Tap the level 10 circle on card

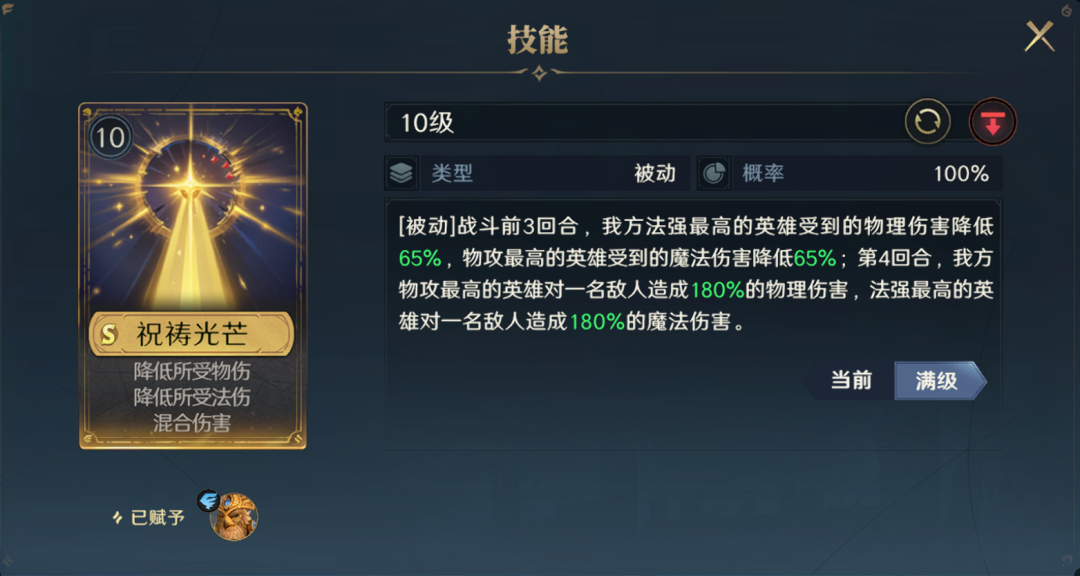click(110, 138)
